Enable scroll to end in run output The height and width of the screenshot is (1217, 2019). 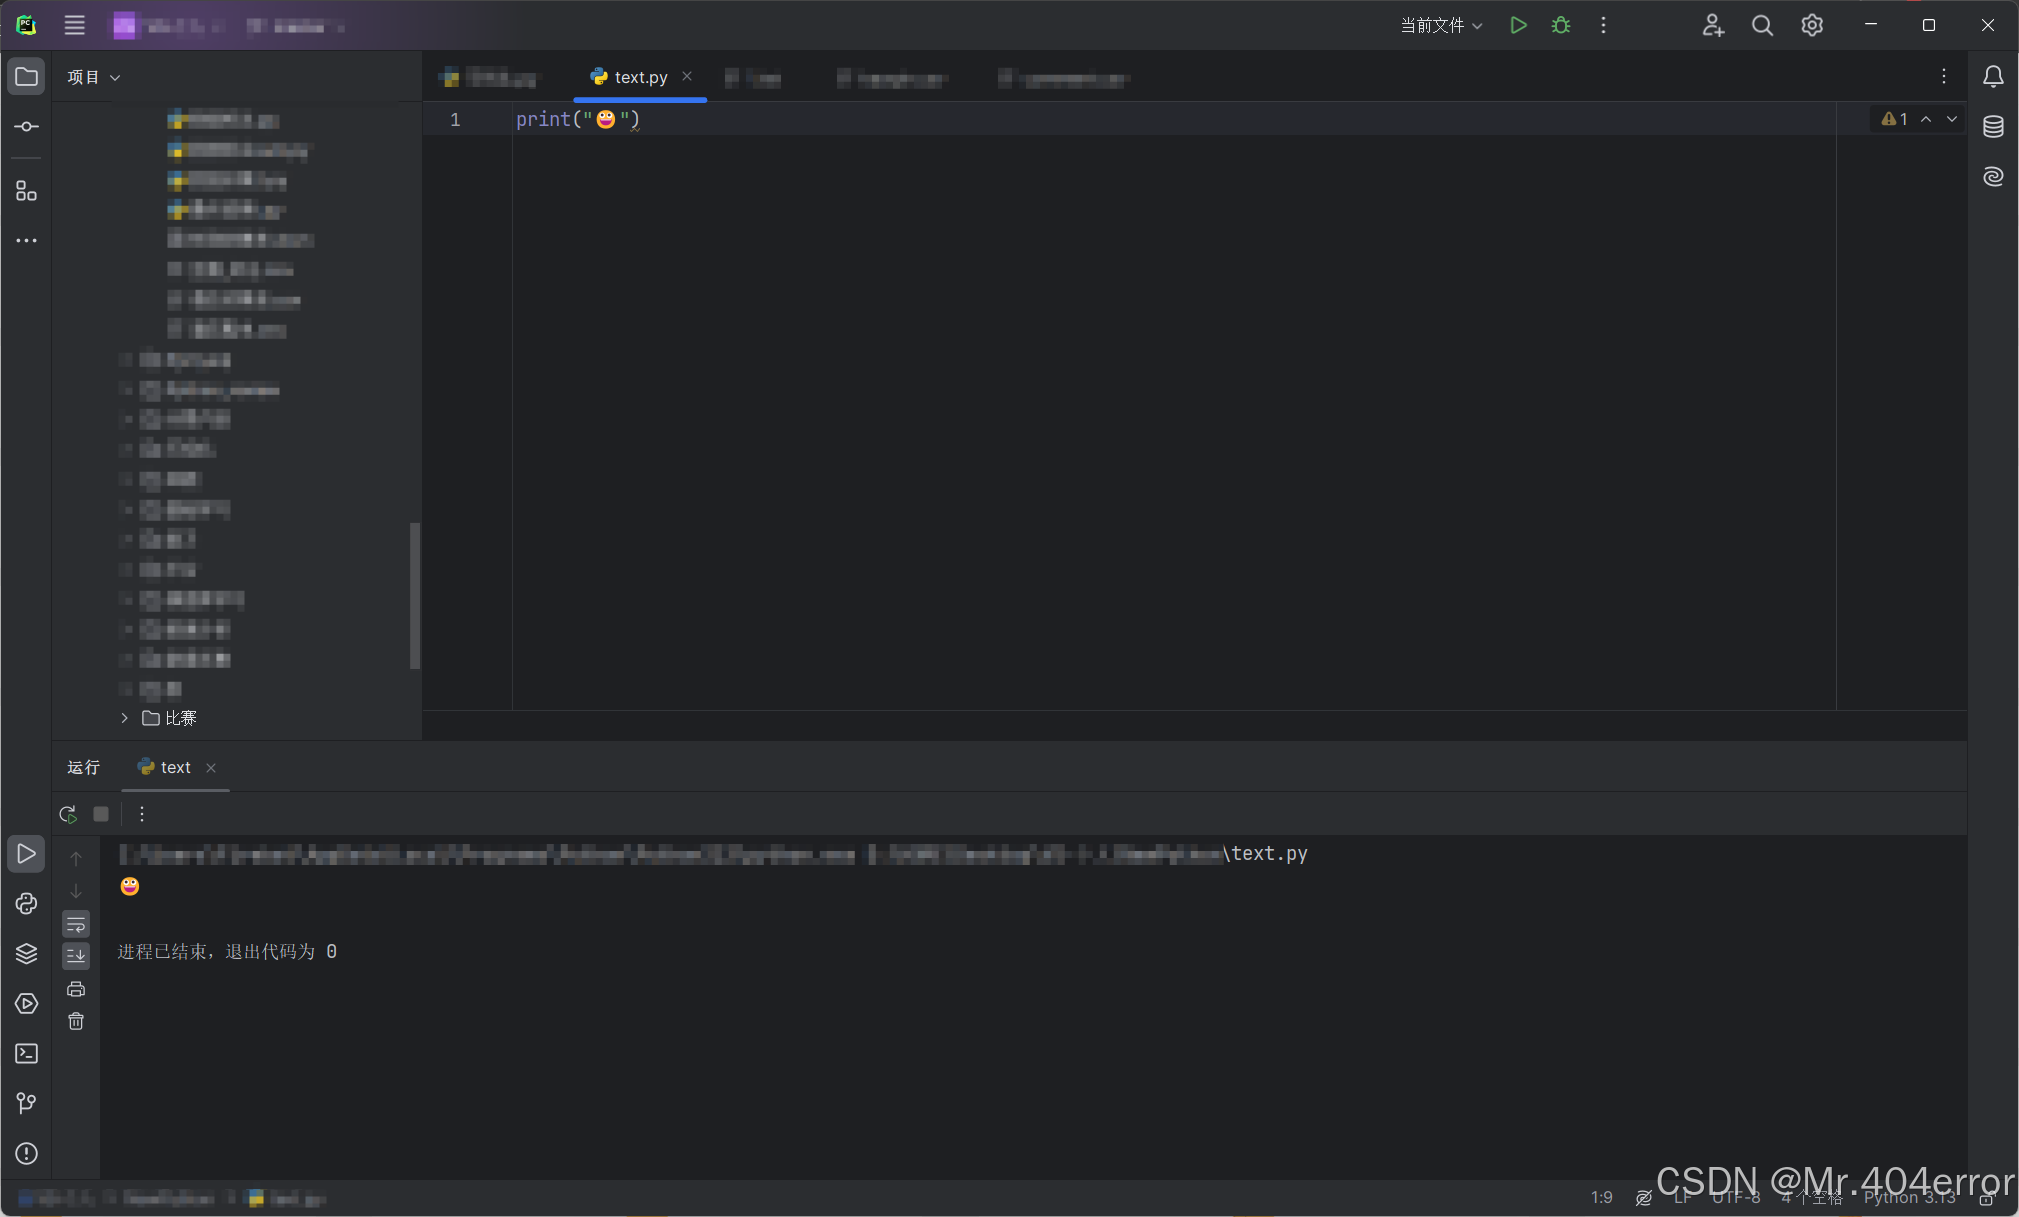(x=76, y=956)
